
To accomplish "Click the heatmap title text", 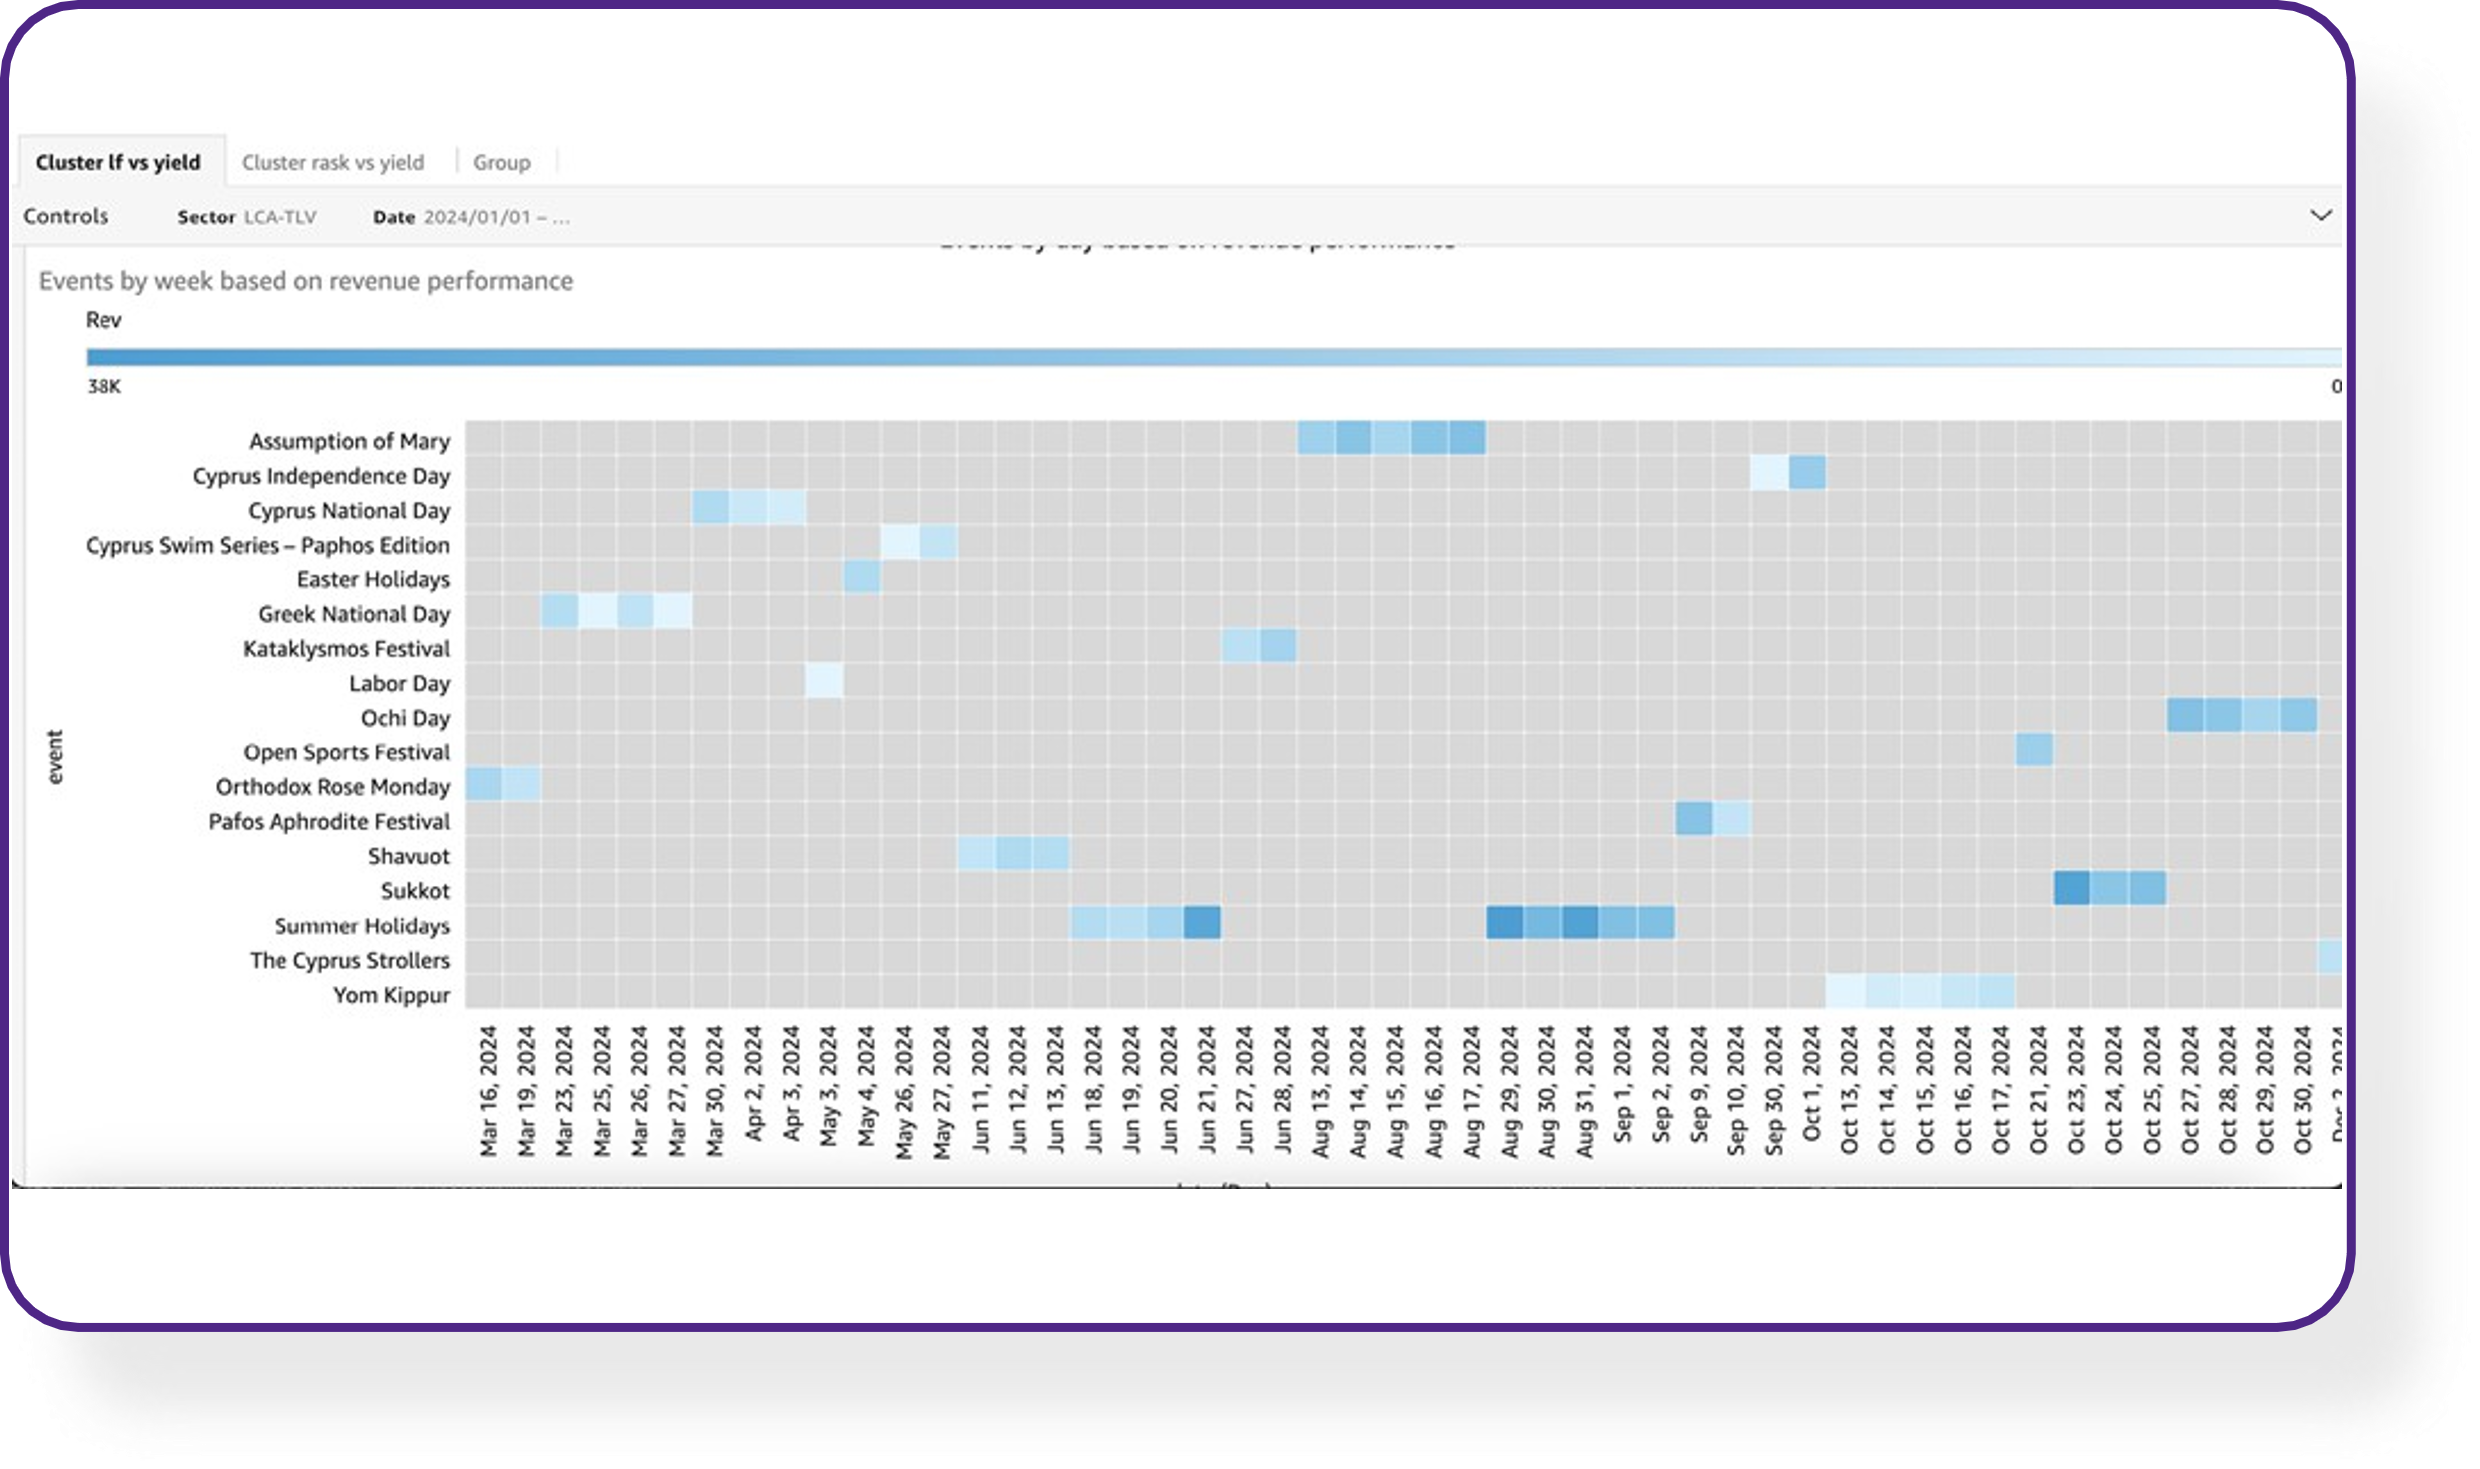I will coord(306,281).
